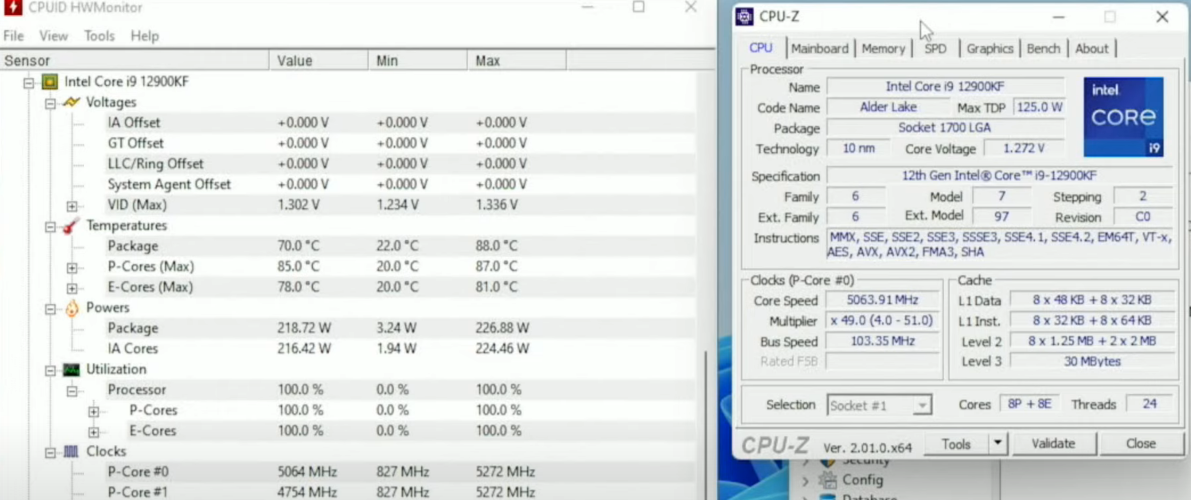This screenshot has height=500, width=1191.
Task: Switch to the Bench tab
Action: tap(1044, 49)
